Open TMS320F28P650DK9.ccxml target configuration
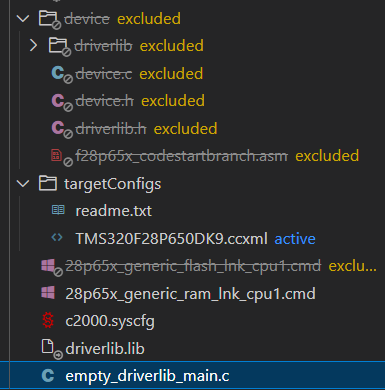385x390 pixels. [171, 239]
